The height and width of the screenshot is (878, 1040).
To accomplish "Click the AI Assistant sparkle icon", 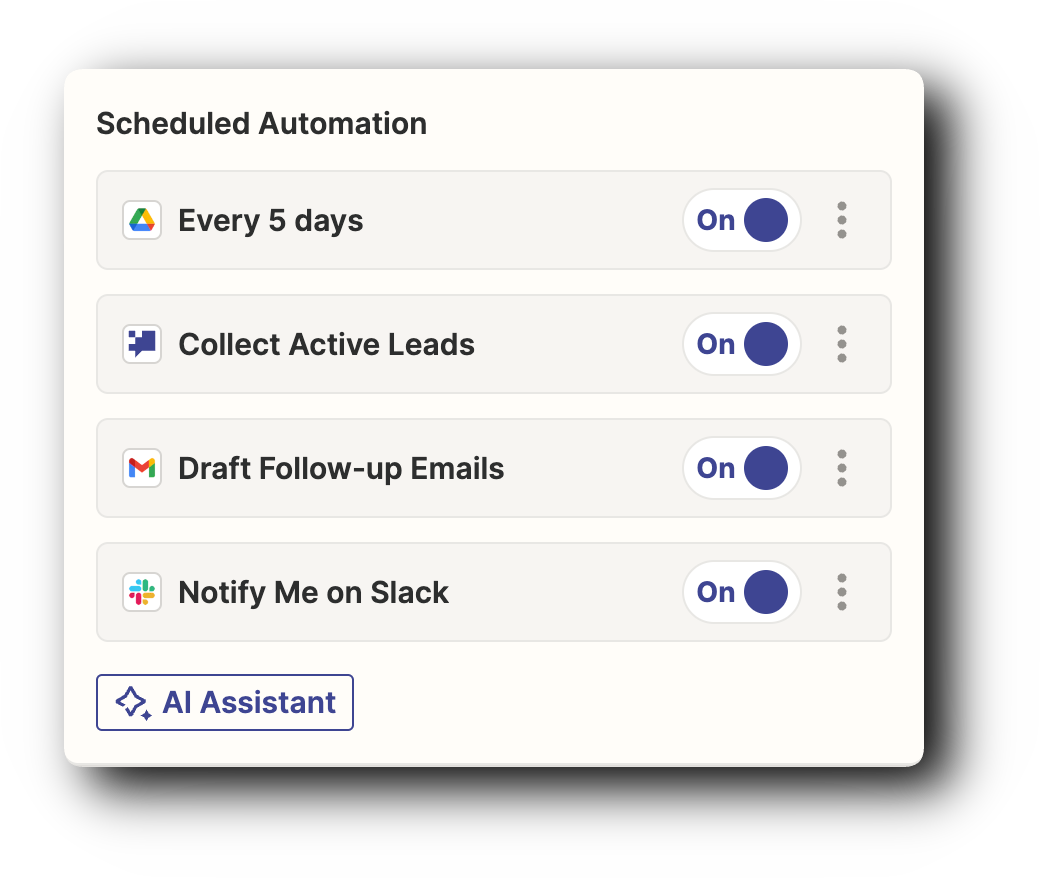I will pos(134,703).
